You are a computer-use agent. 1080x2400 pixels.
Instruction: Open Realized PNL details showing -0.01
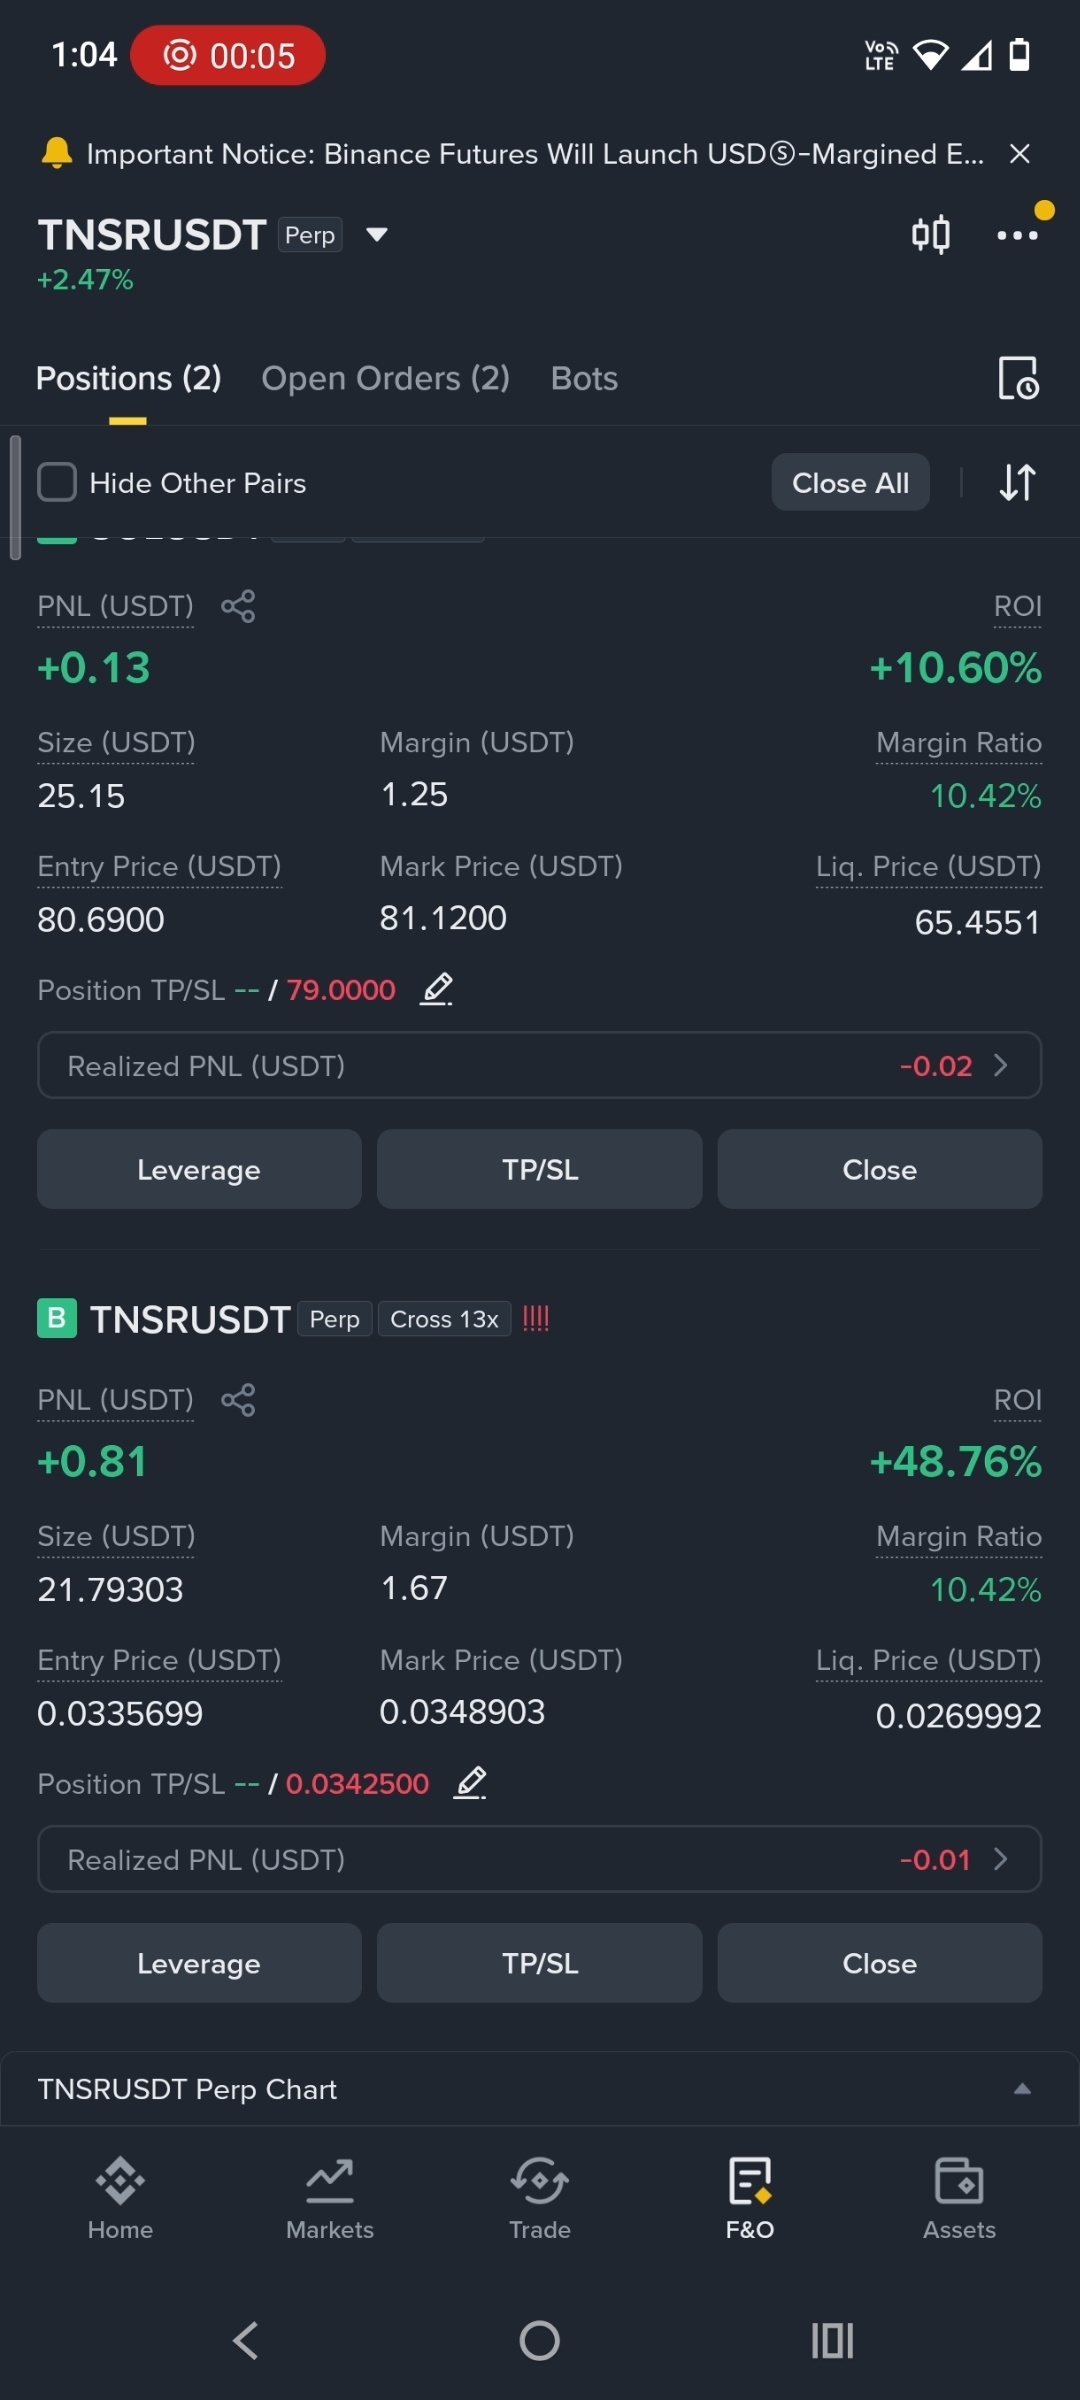coord(540,1859)
